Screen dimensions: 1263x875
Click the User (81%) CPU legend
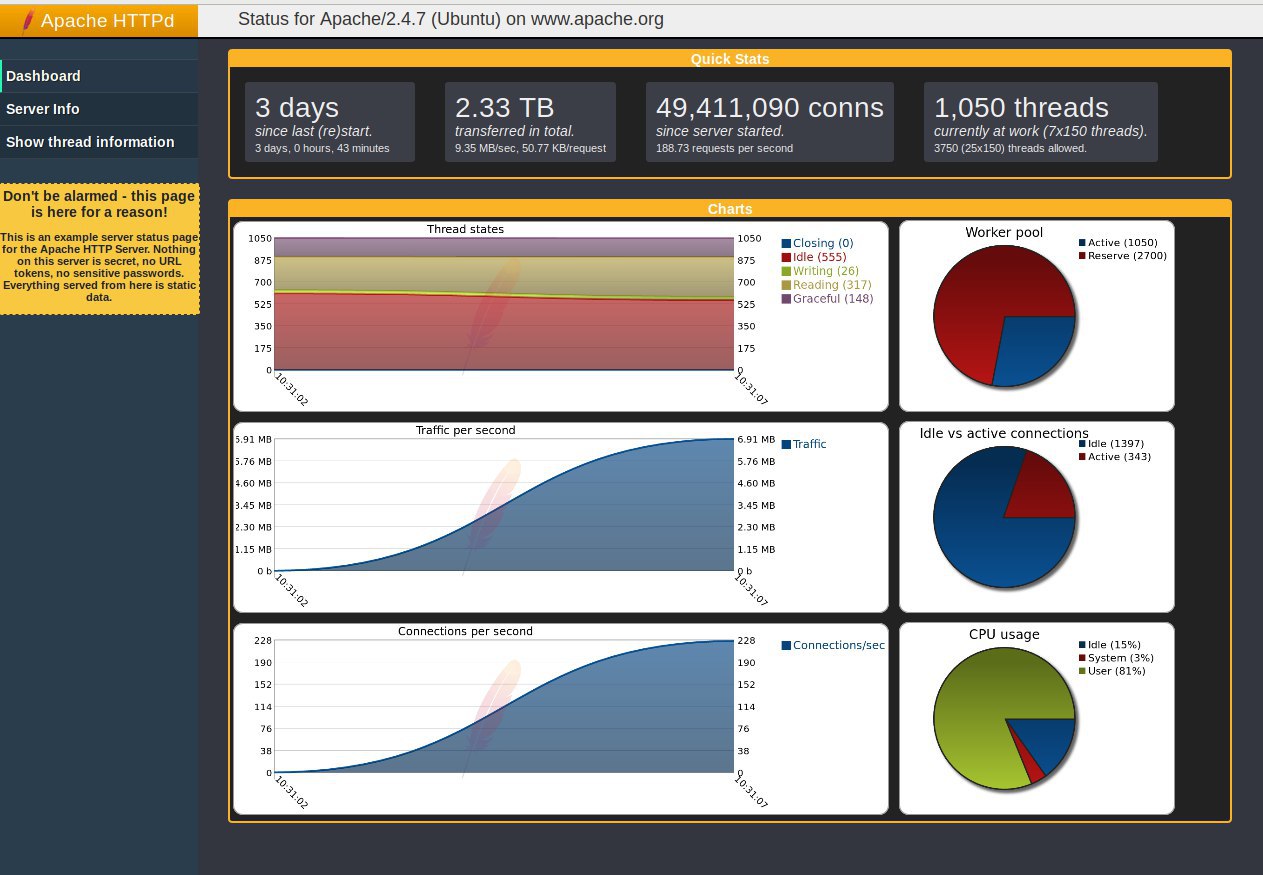pyautogui.click(x=1113, y=670)
